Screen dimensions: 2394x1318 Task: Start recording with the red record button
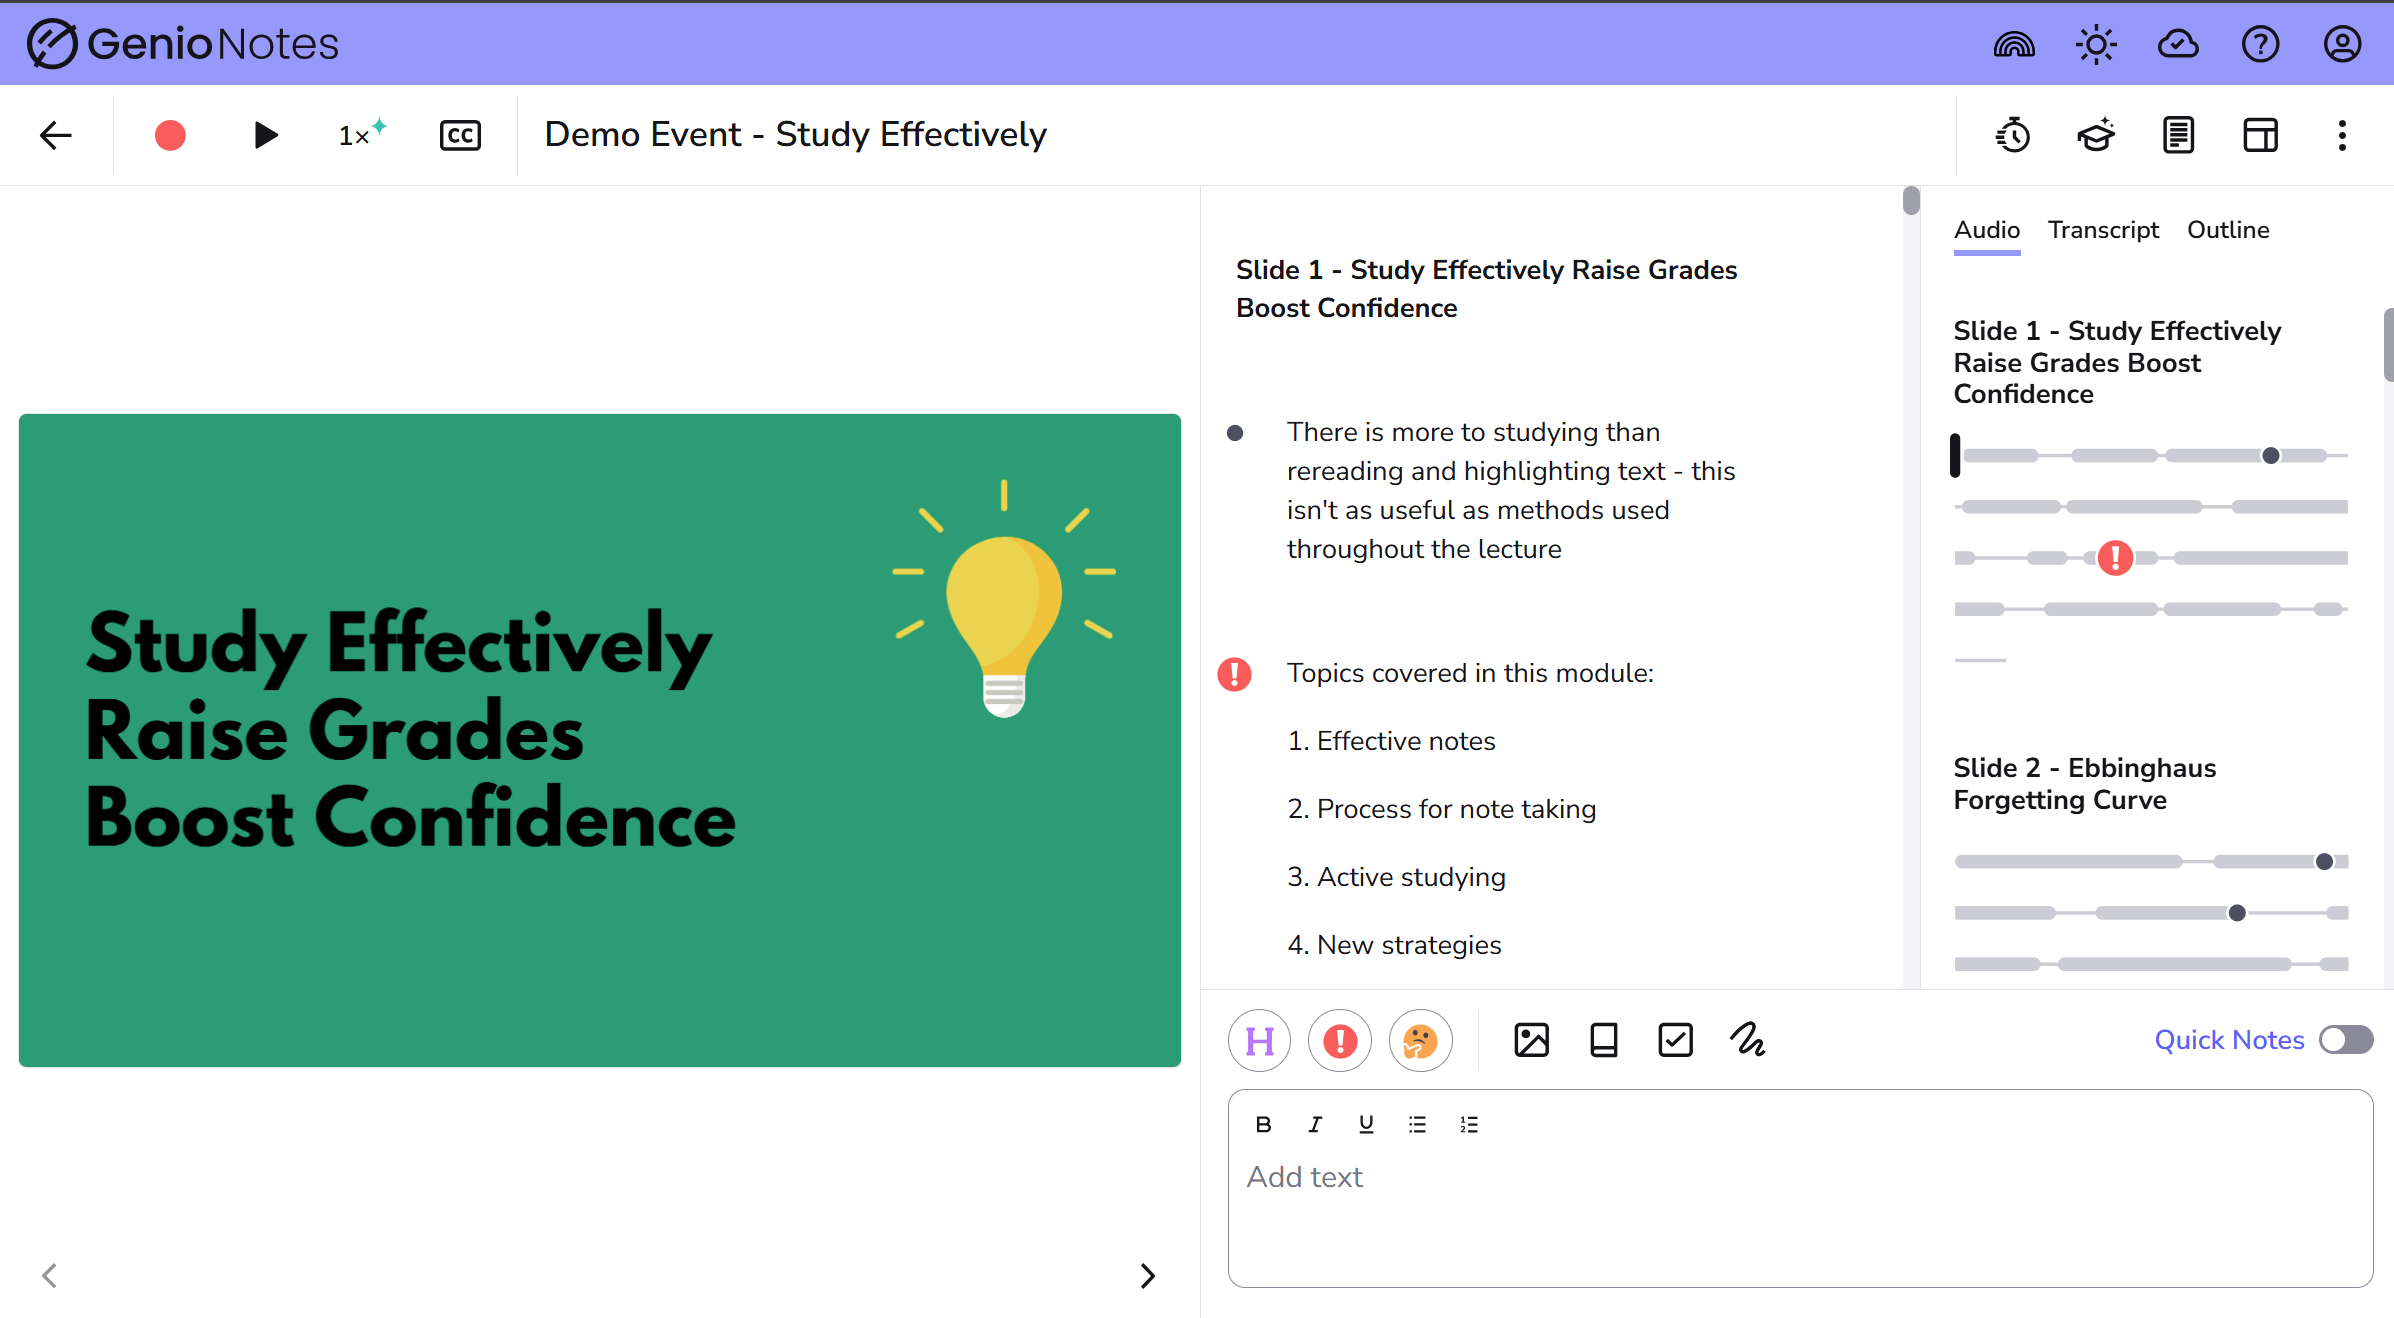coord(170,135)
